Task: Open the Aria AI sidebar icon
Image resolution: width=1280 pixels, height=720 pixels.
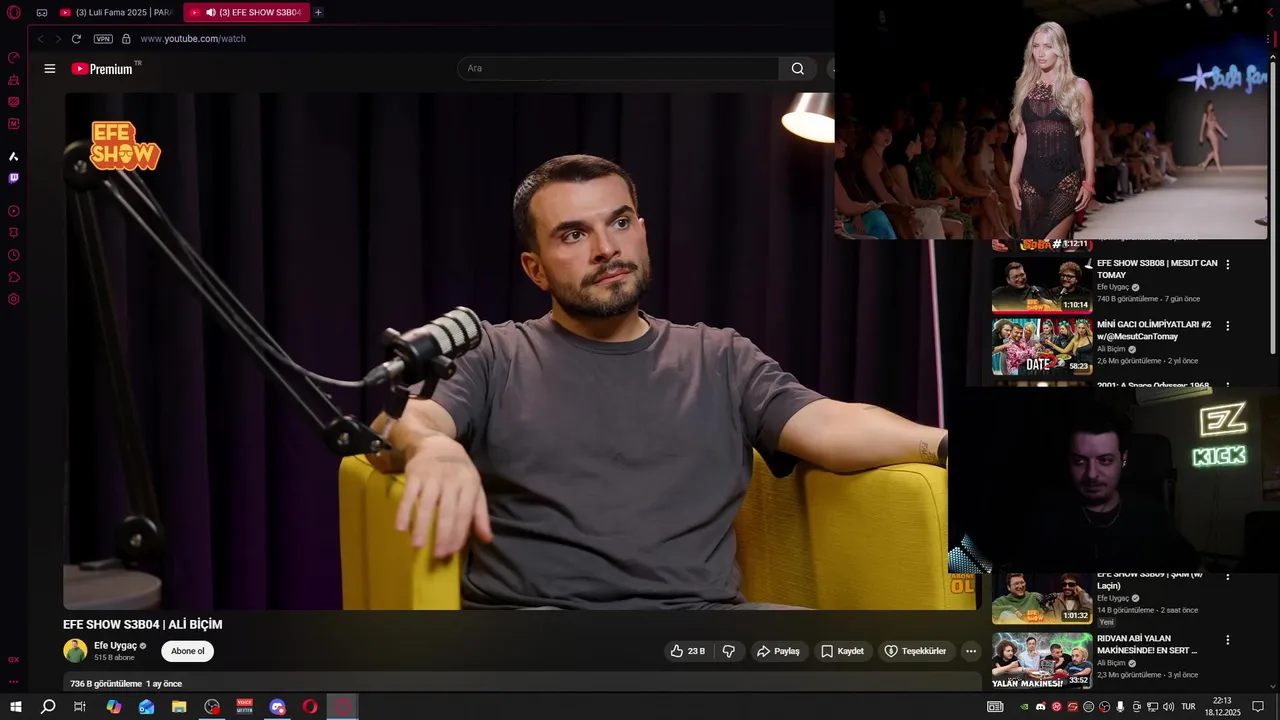Action: pos(14,156)
